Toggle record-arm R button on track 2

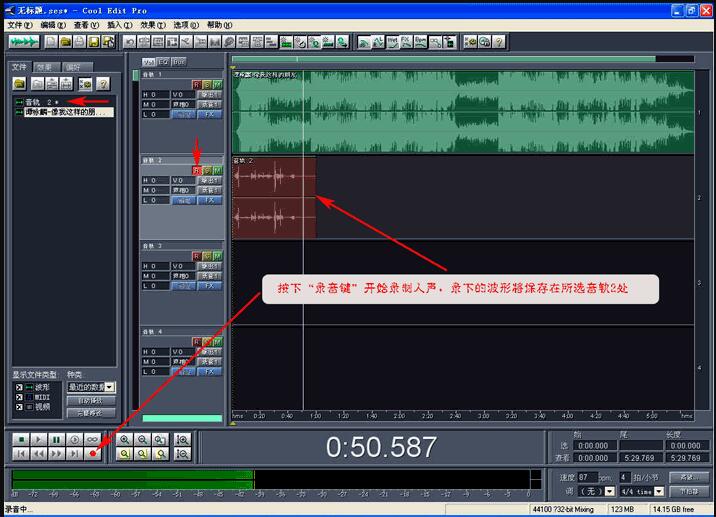196,170
